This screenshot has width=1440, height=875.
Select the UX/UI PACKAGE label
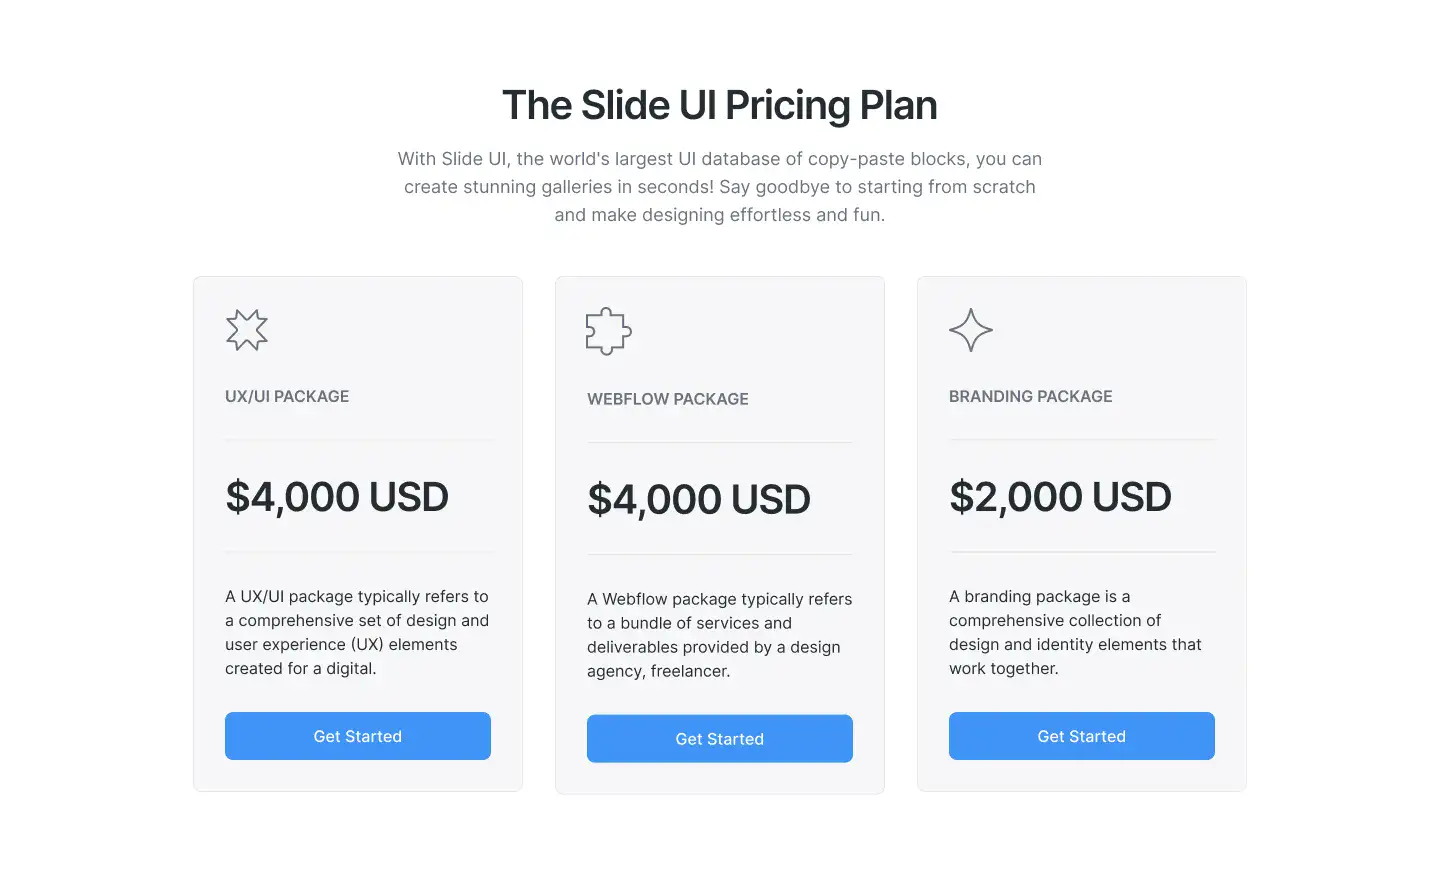[287, 396]
